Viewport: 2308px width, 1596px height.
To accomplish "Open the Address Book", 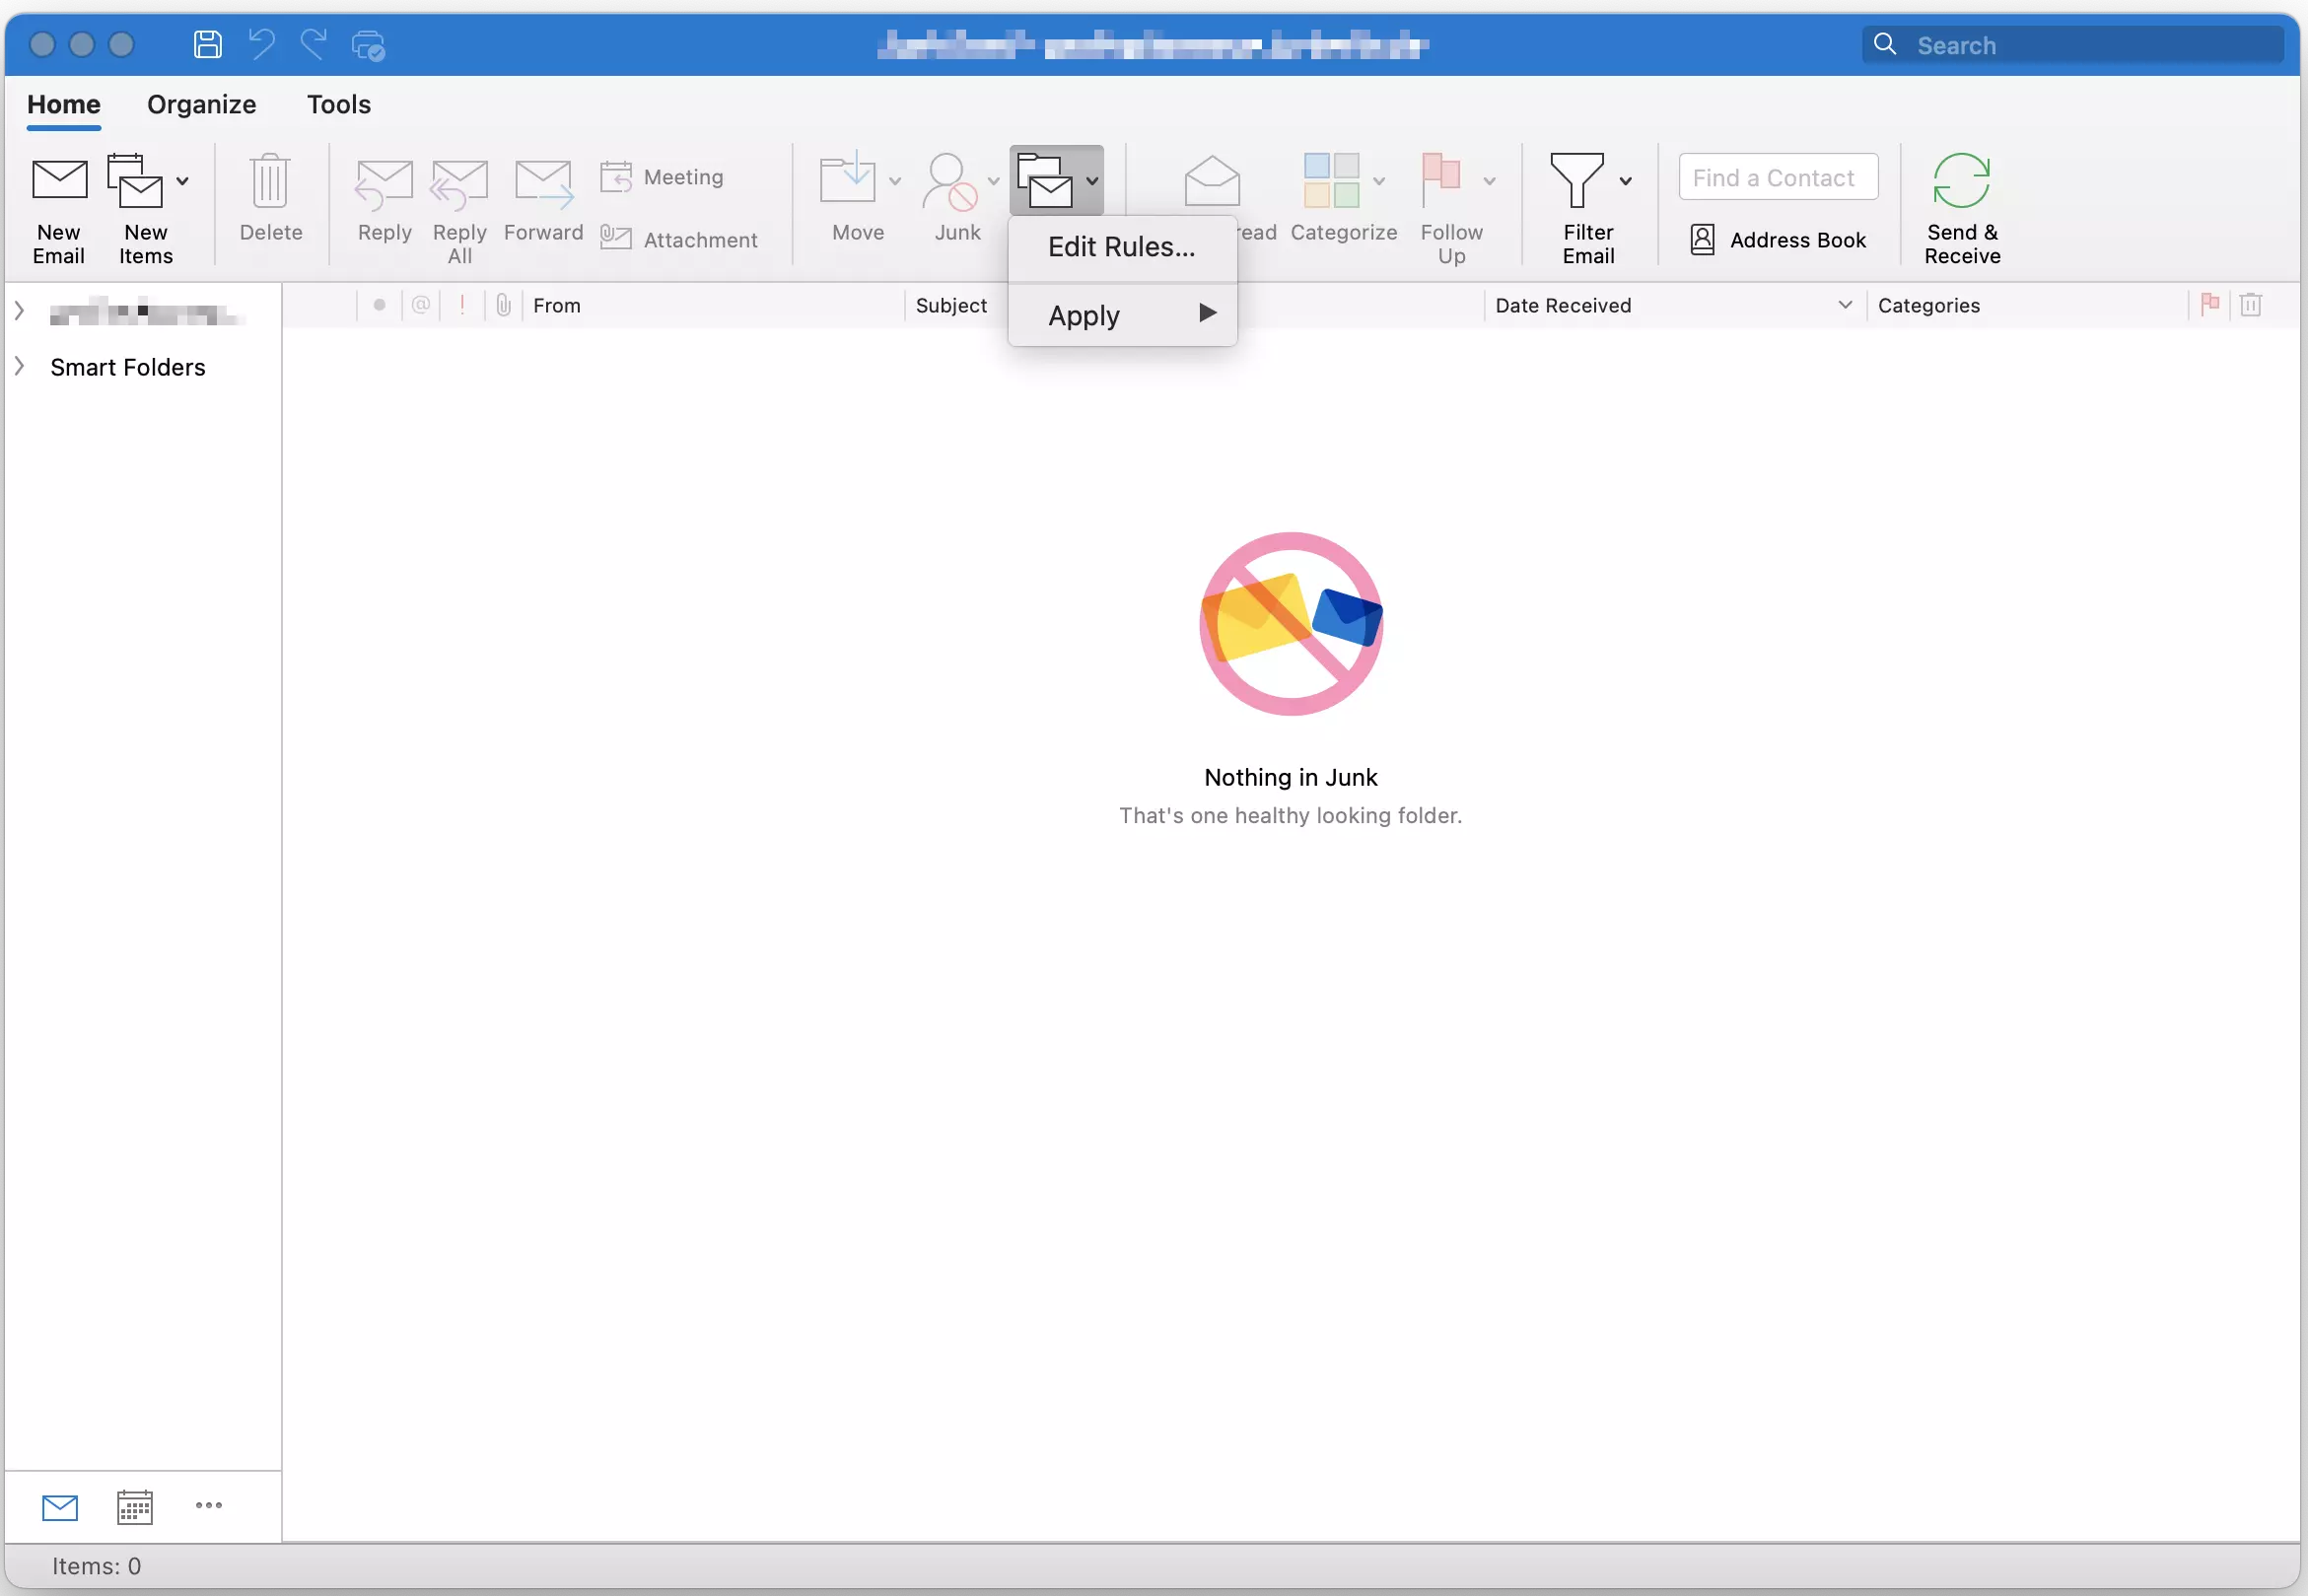I will (x=1778, y=240).
